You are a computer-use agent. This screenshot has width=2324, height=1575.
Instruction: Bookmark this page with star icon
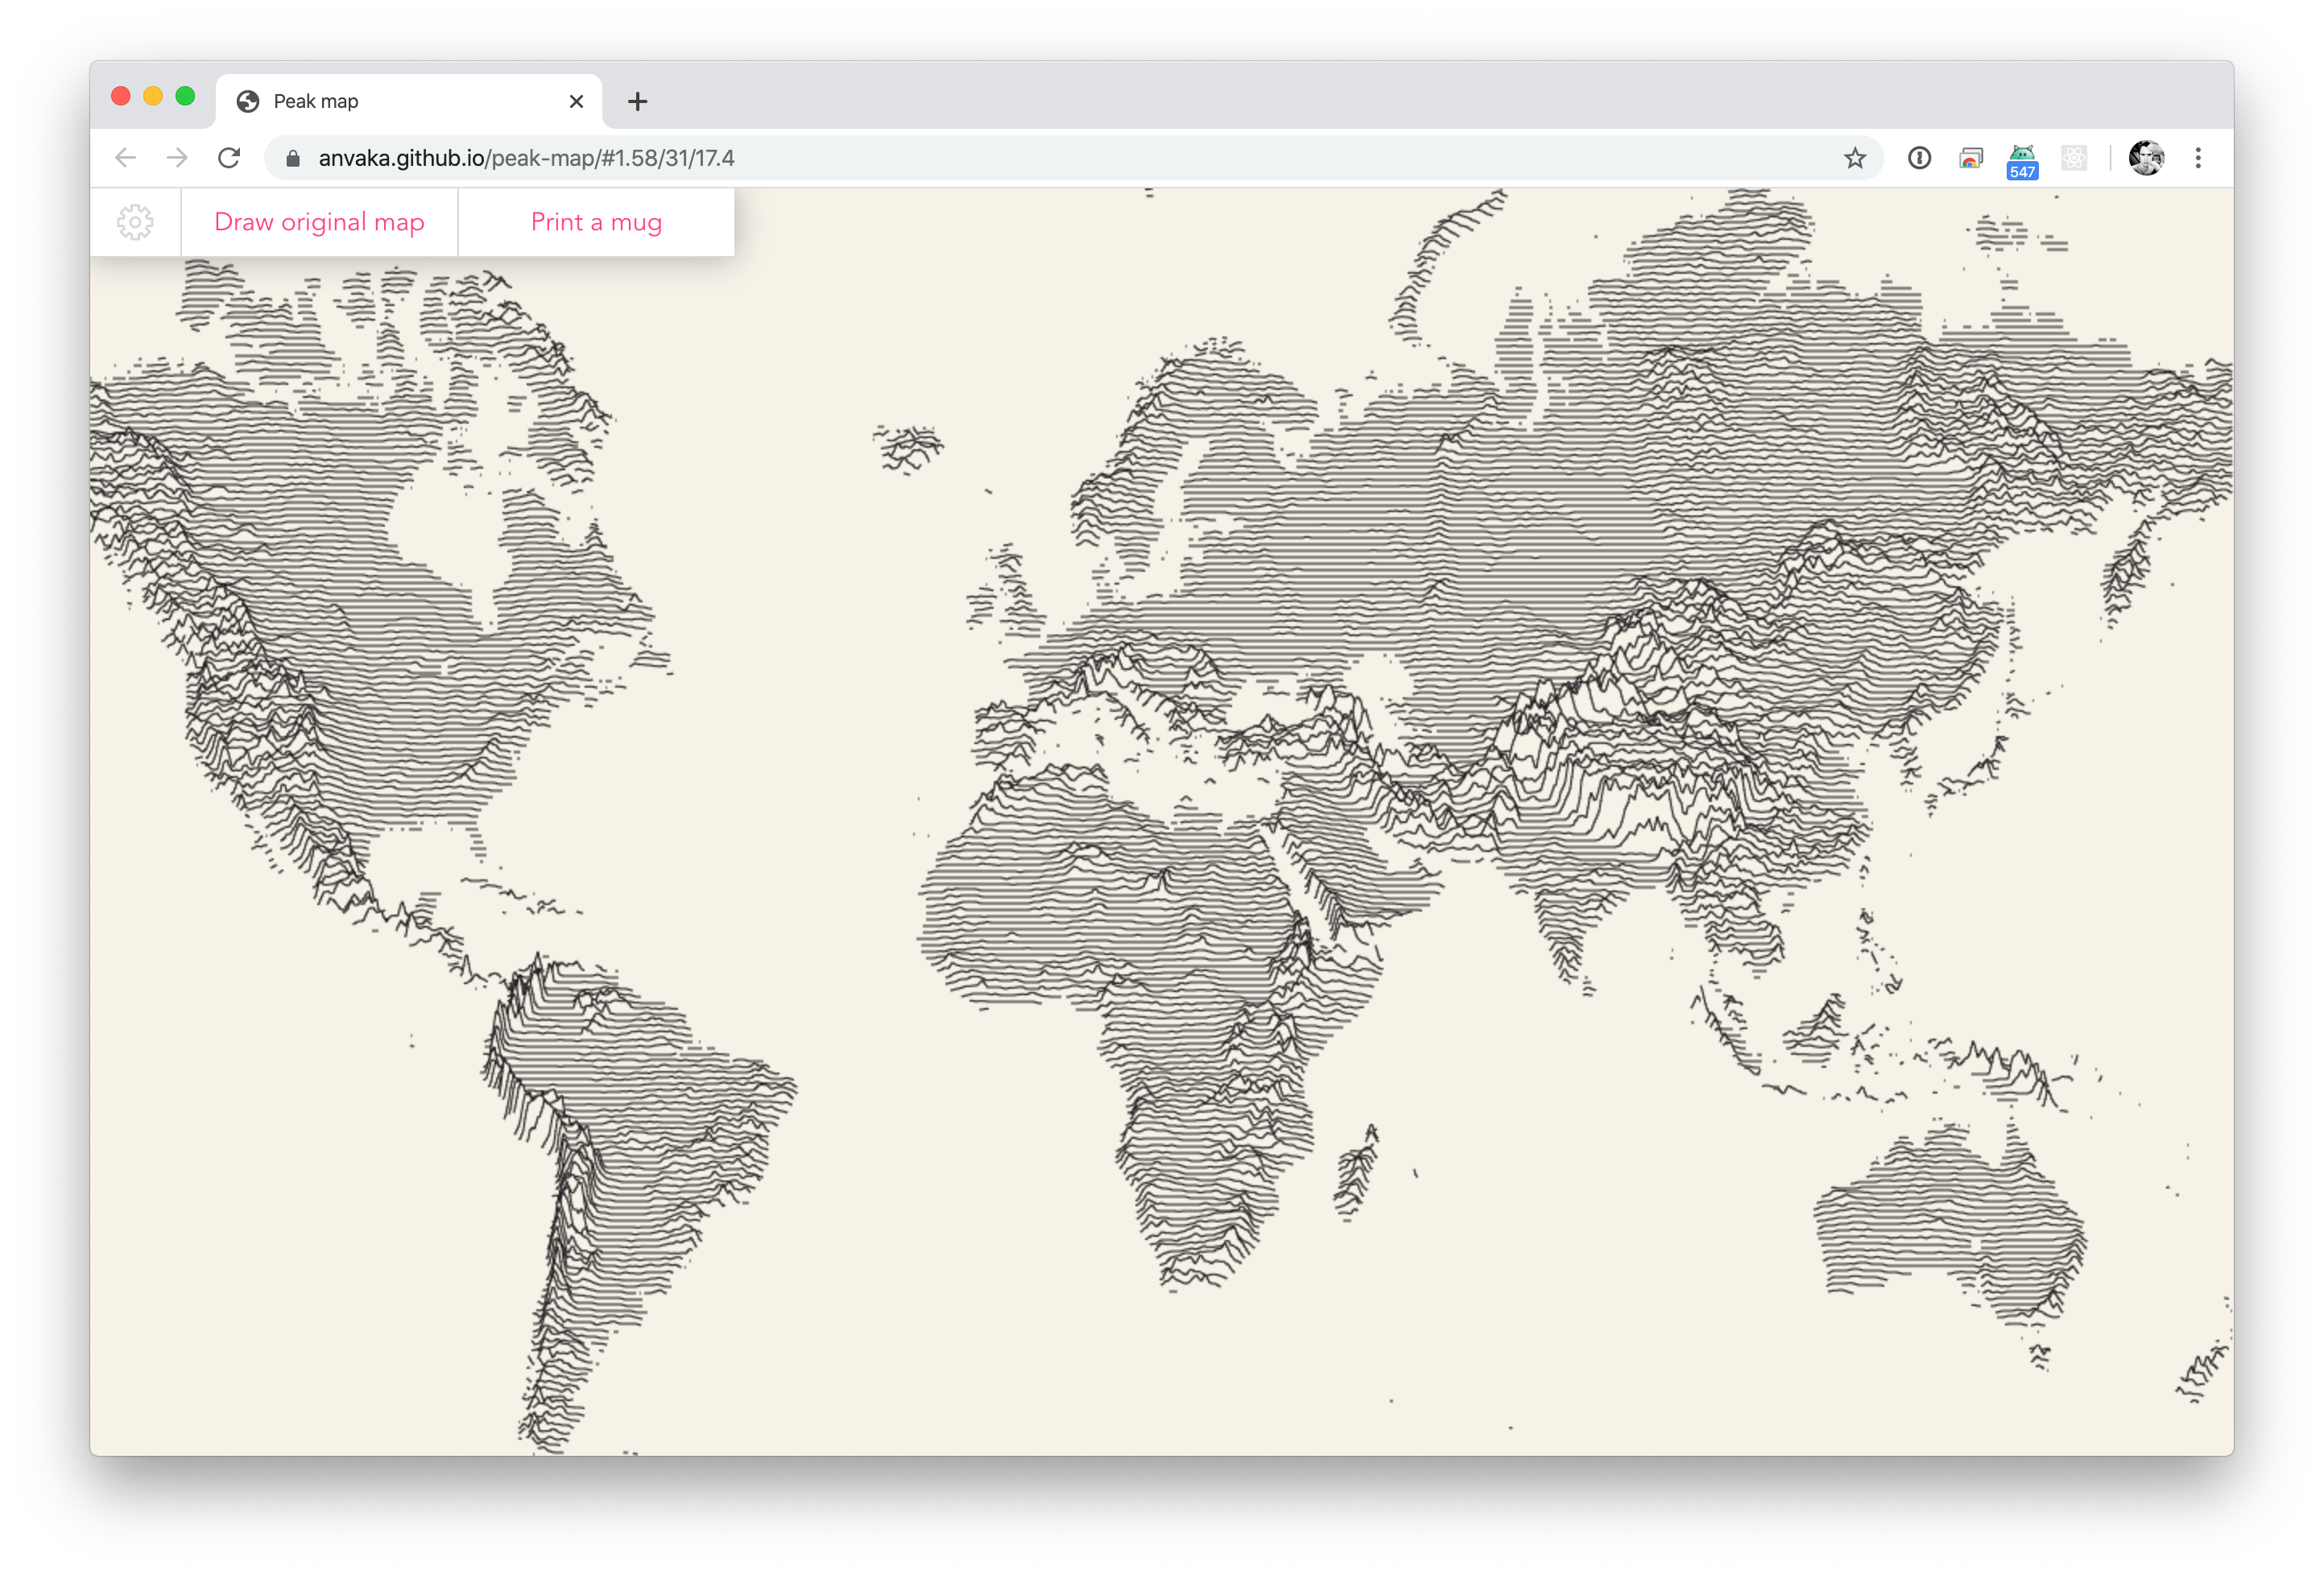pyautogui.click(x=1855, y=158)
